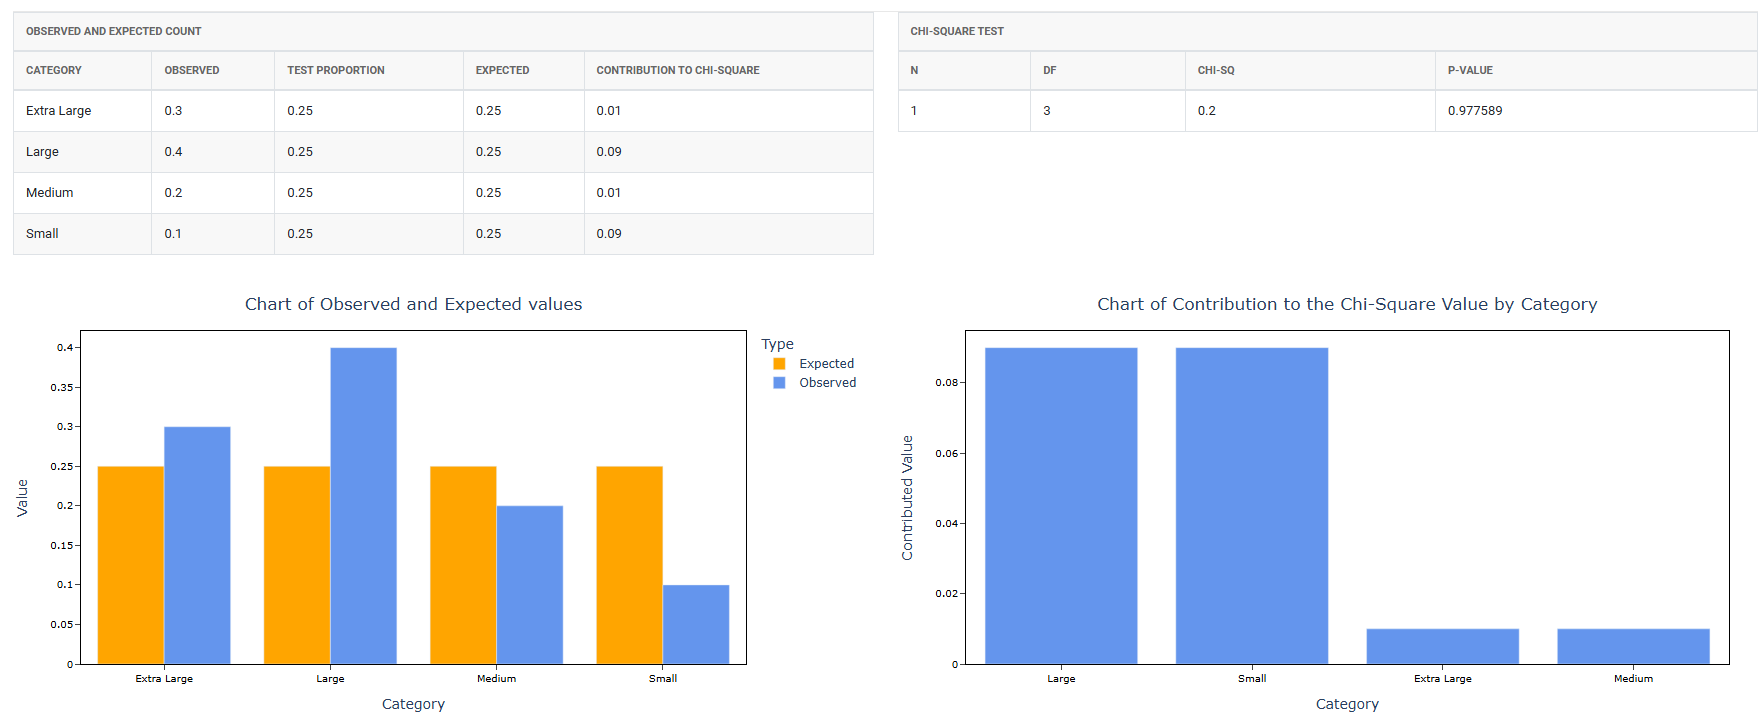Select the 0.977589 p-value cell
This screenshot has height=721, width=1761.
click(x=1475, y=111)
